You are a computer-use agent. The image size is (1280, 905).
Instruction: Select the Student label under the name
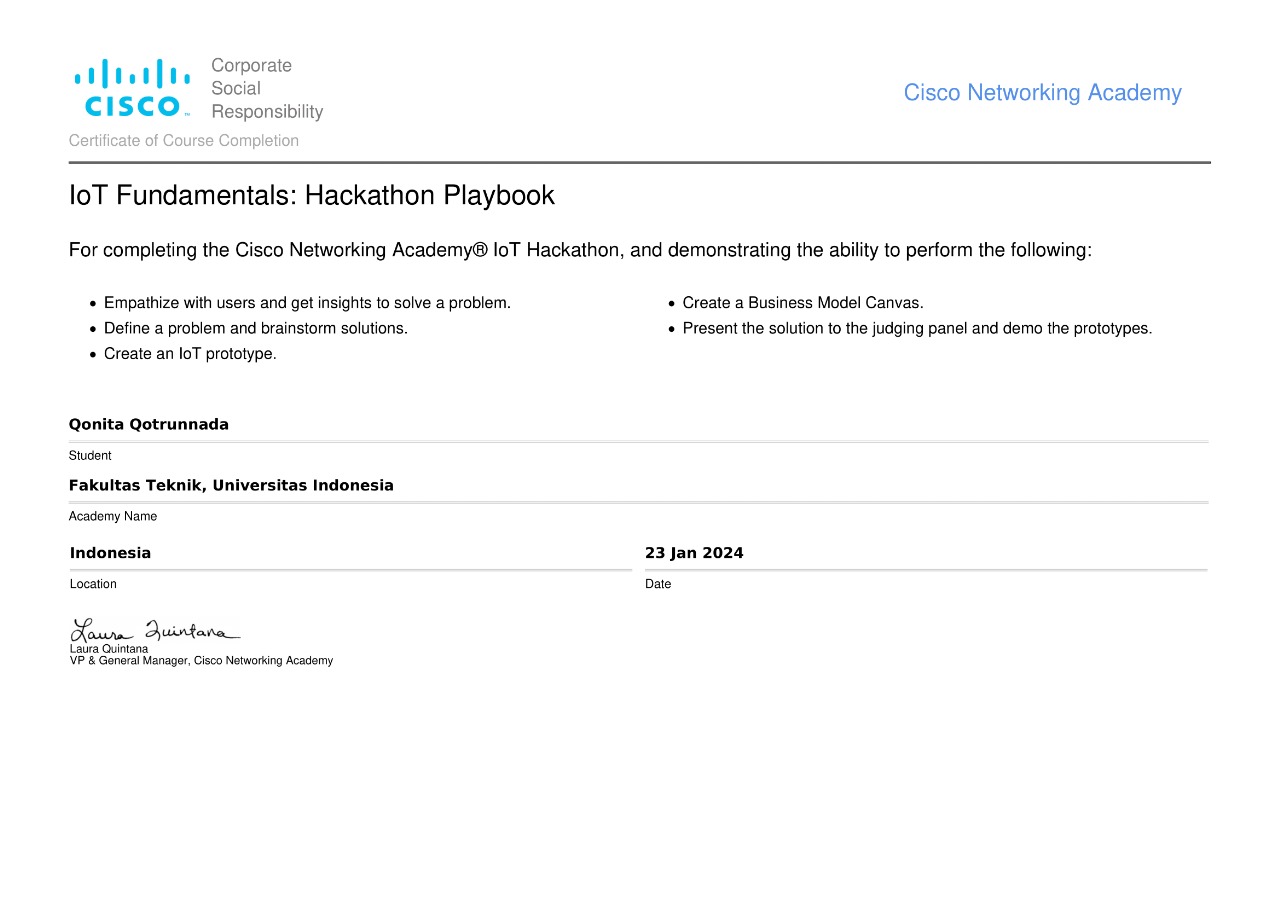coord(90,455)
